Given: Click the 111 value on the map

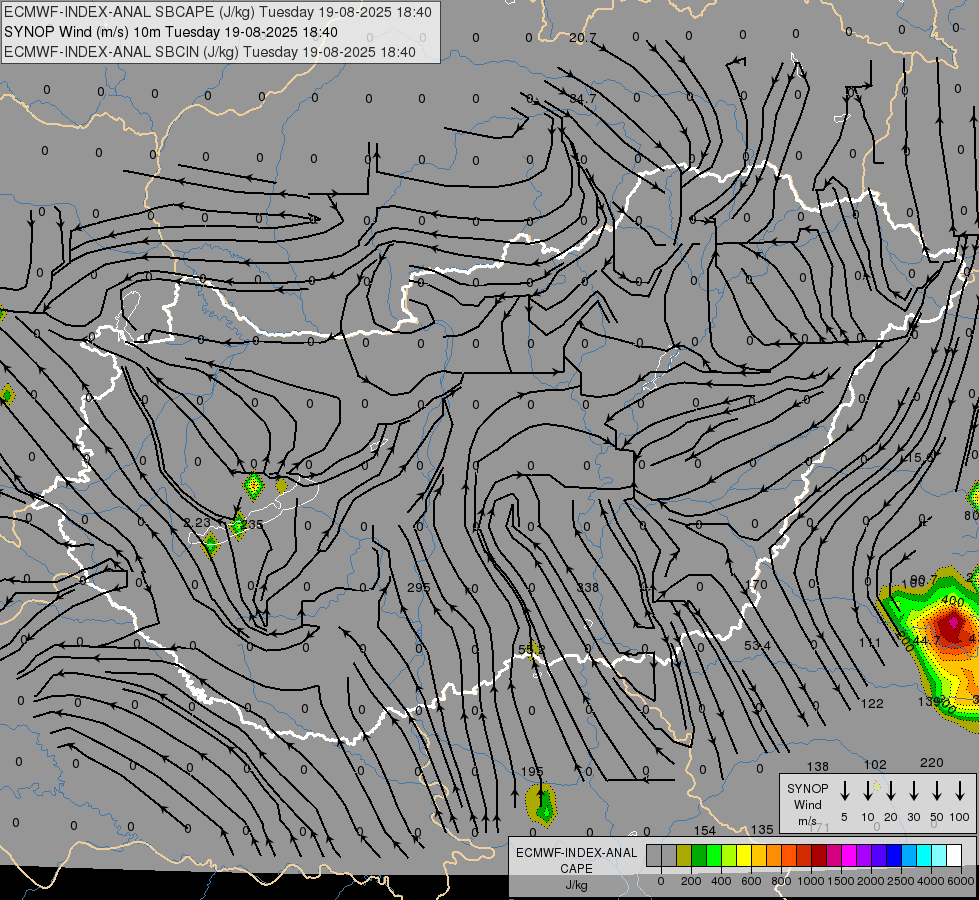Looking at the screenshot, I should click(870, 643).
